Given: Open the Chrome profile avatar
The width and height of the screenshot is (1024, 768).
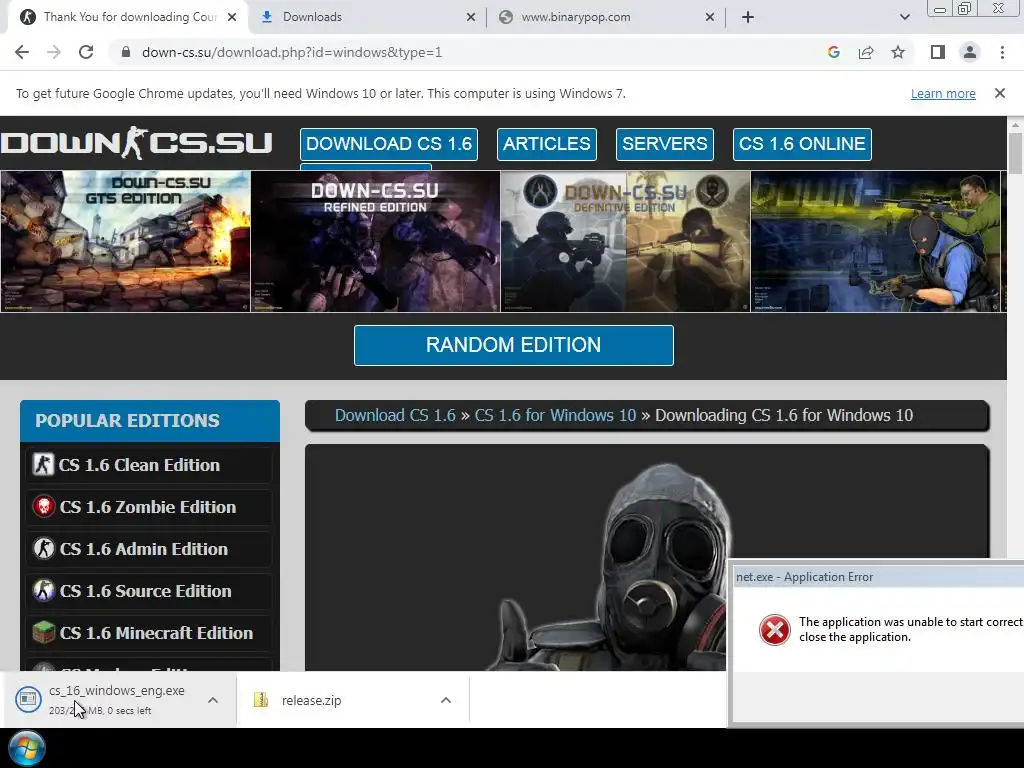Looking at the screenshot, I should [x=970, y=52].
